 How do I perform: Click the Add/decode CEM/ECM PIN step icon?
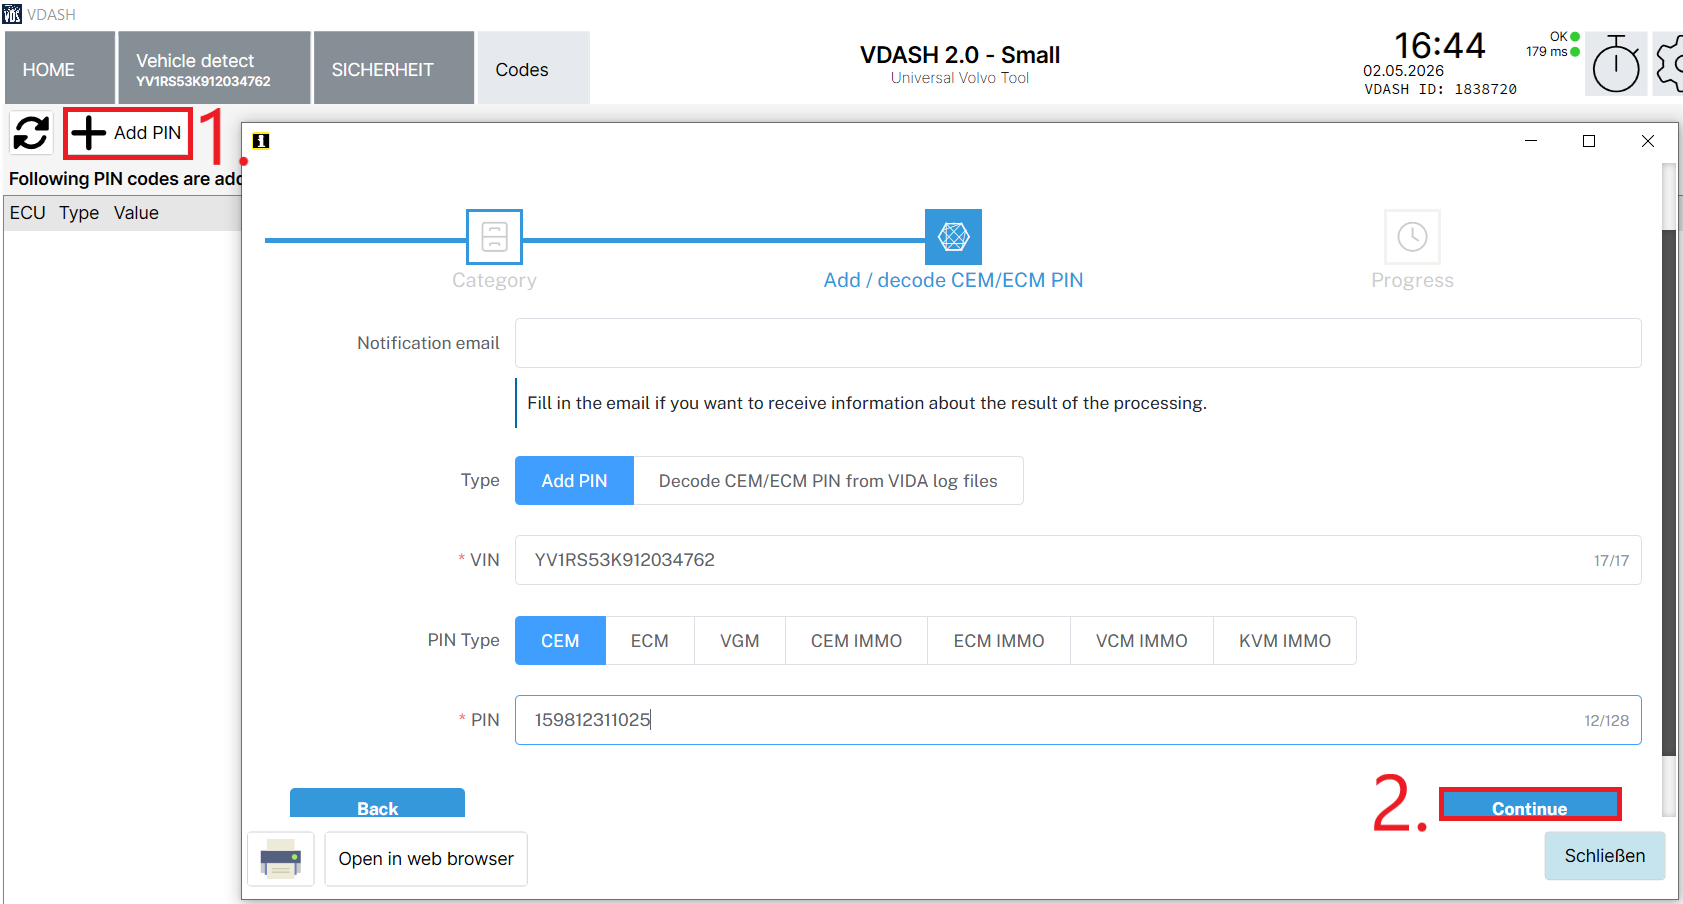click(x=953, y=237)
